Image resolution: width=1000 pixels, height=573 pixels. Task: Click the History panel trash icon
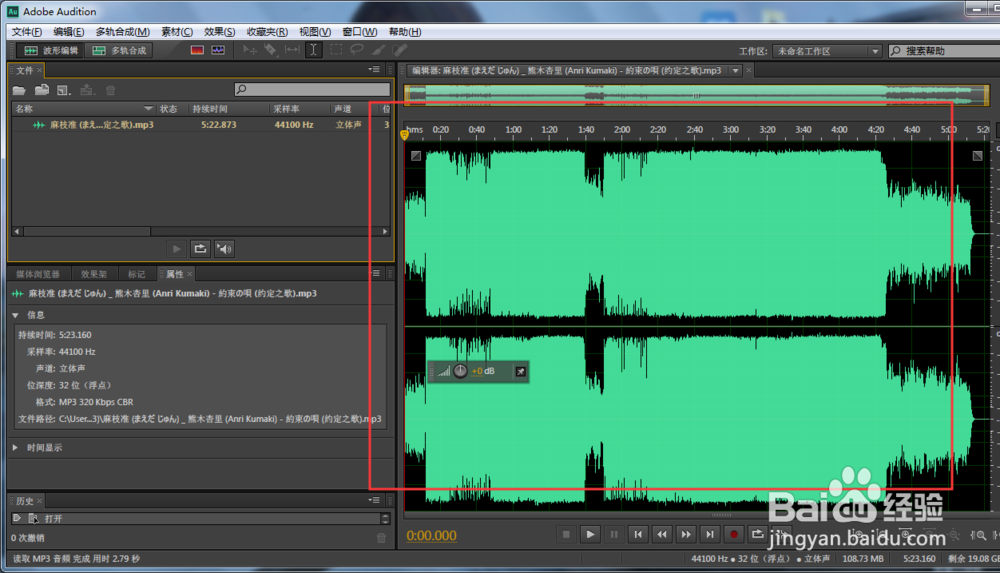381,538
